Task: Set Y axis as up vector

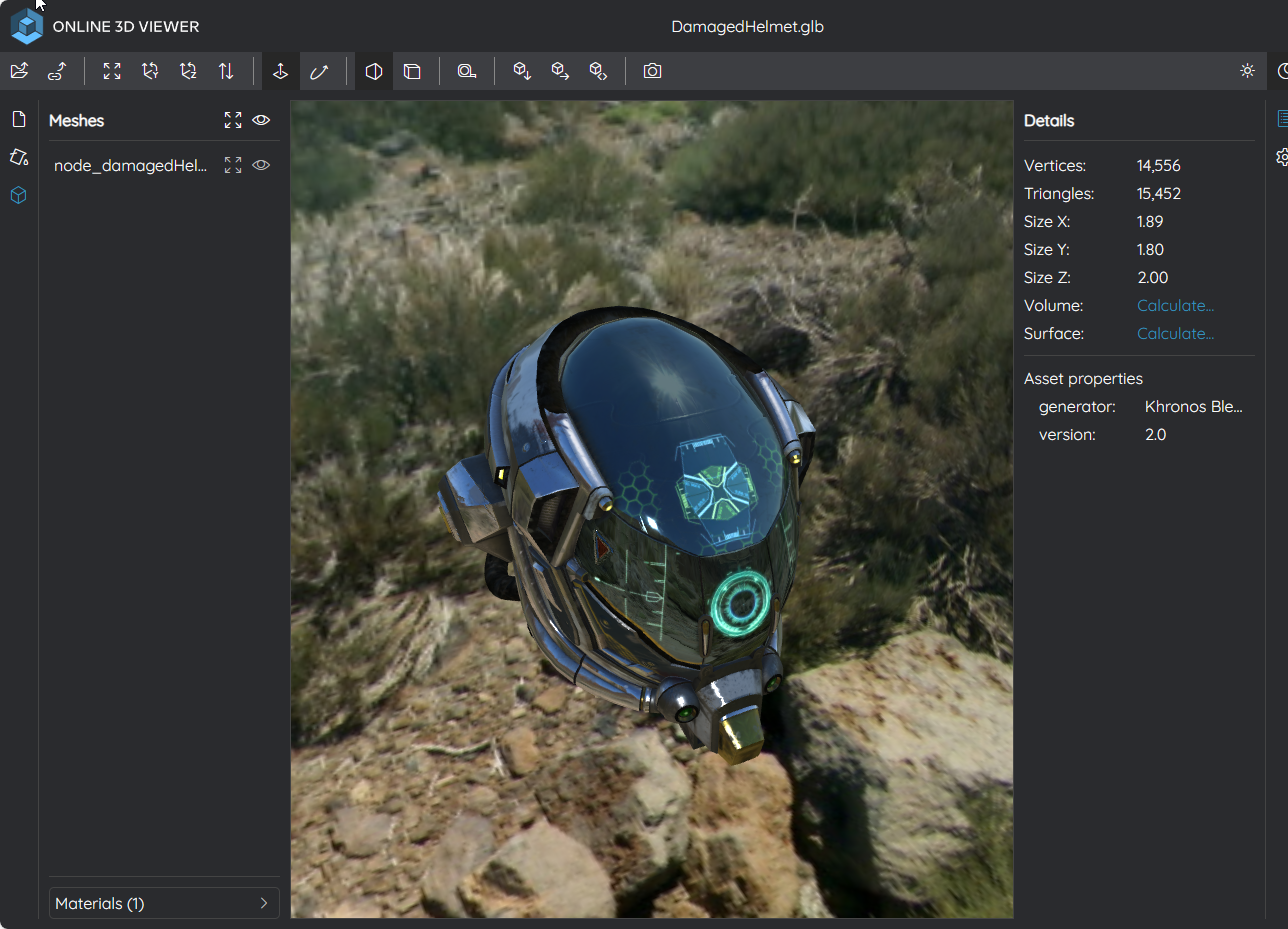Action: (150, 71)
